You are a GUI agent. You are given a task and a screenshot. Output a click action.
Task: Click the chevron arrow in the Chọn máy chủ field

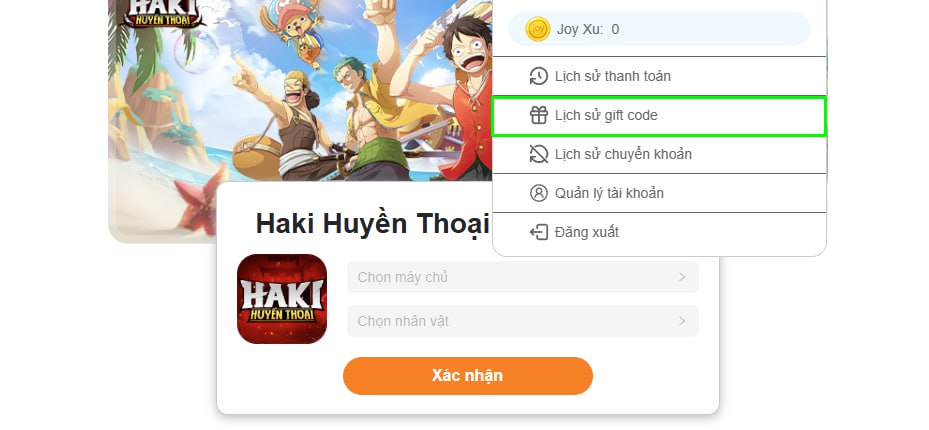[x=682, y=277]
